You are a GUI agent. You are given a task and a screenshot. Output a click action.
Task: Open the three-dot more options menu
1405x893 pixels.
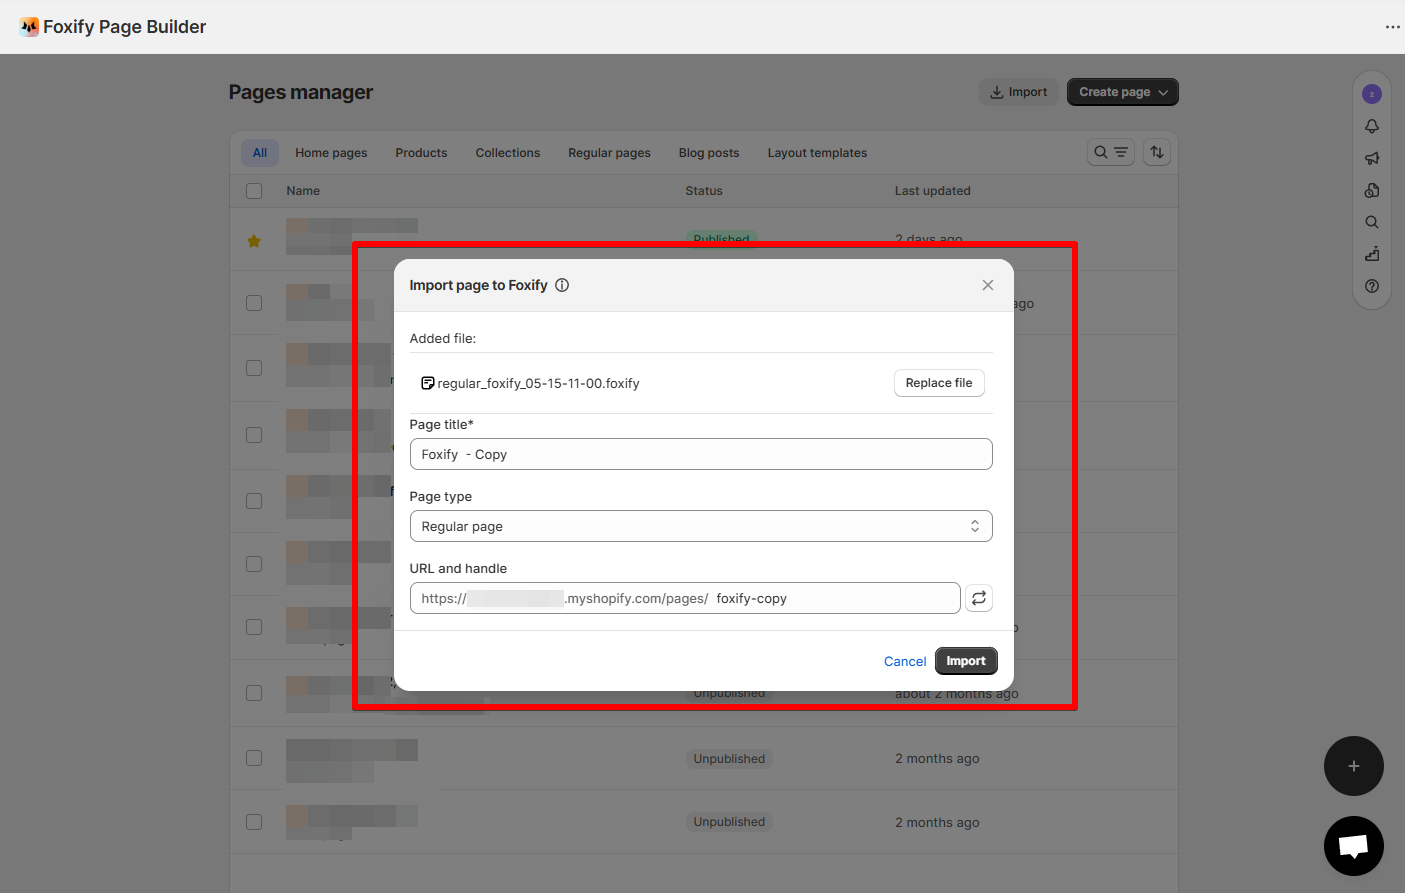click(x=1392, y=27)
